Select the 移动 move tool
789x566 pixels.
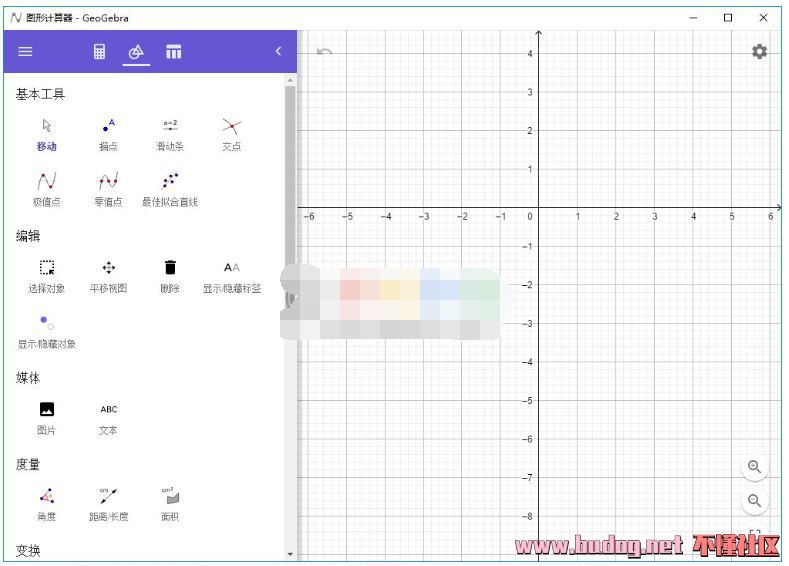pyautogui.click(x=46, y=135)
